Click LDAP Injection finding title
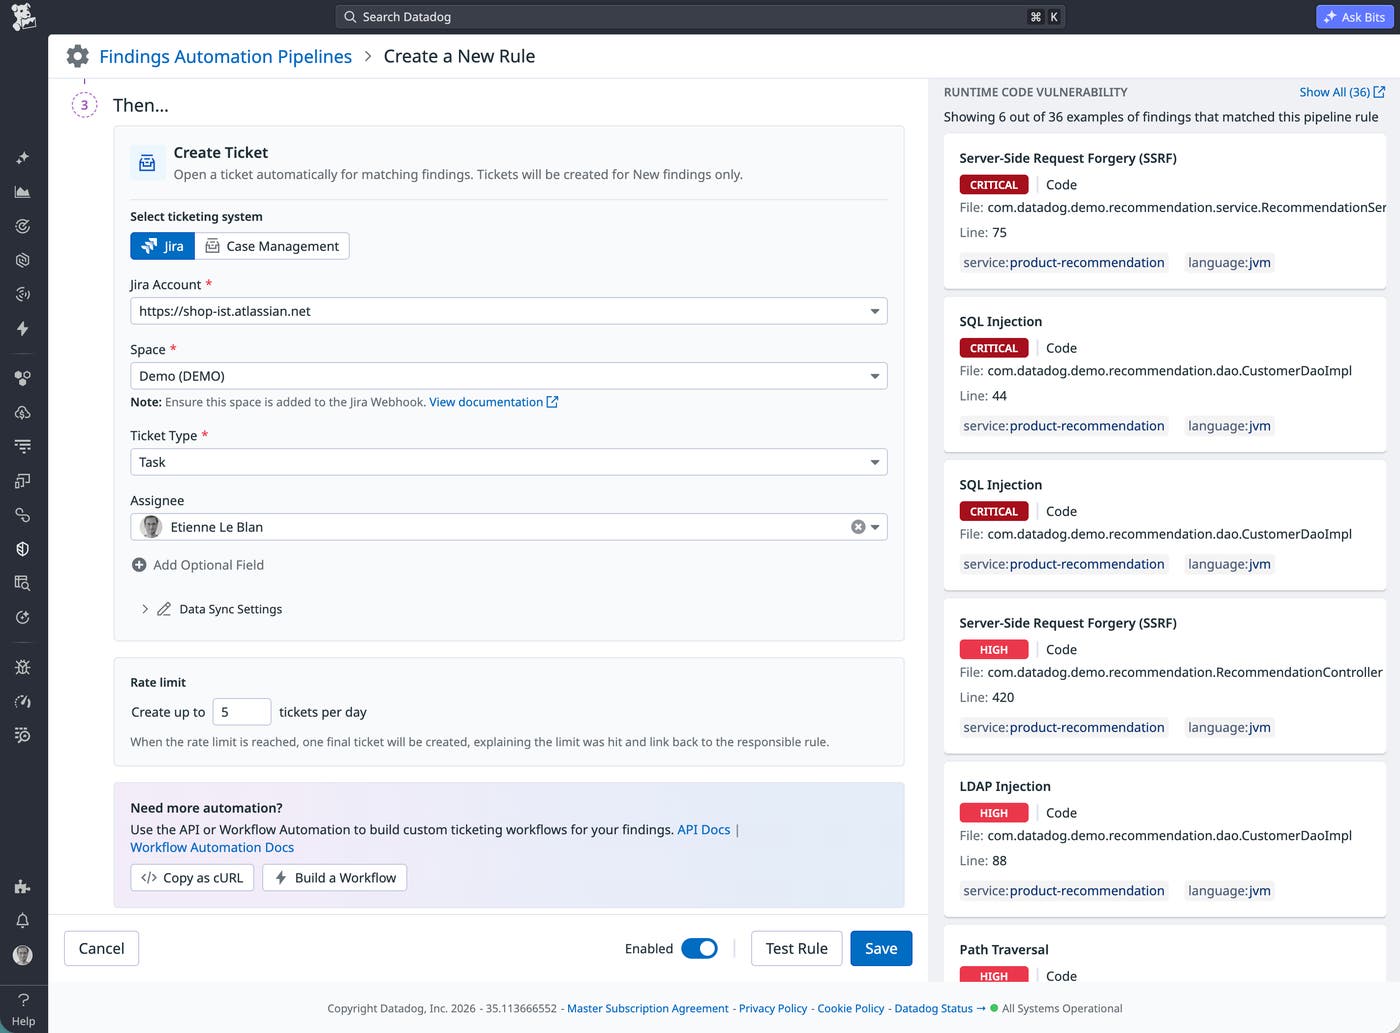This screenshot has width=1400, height=1033. [1005, 786]
